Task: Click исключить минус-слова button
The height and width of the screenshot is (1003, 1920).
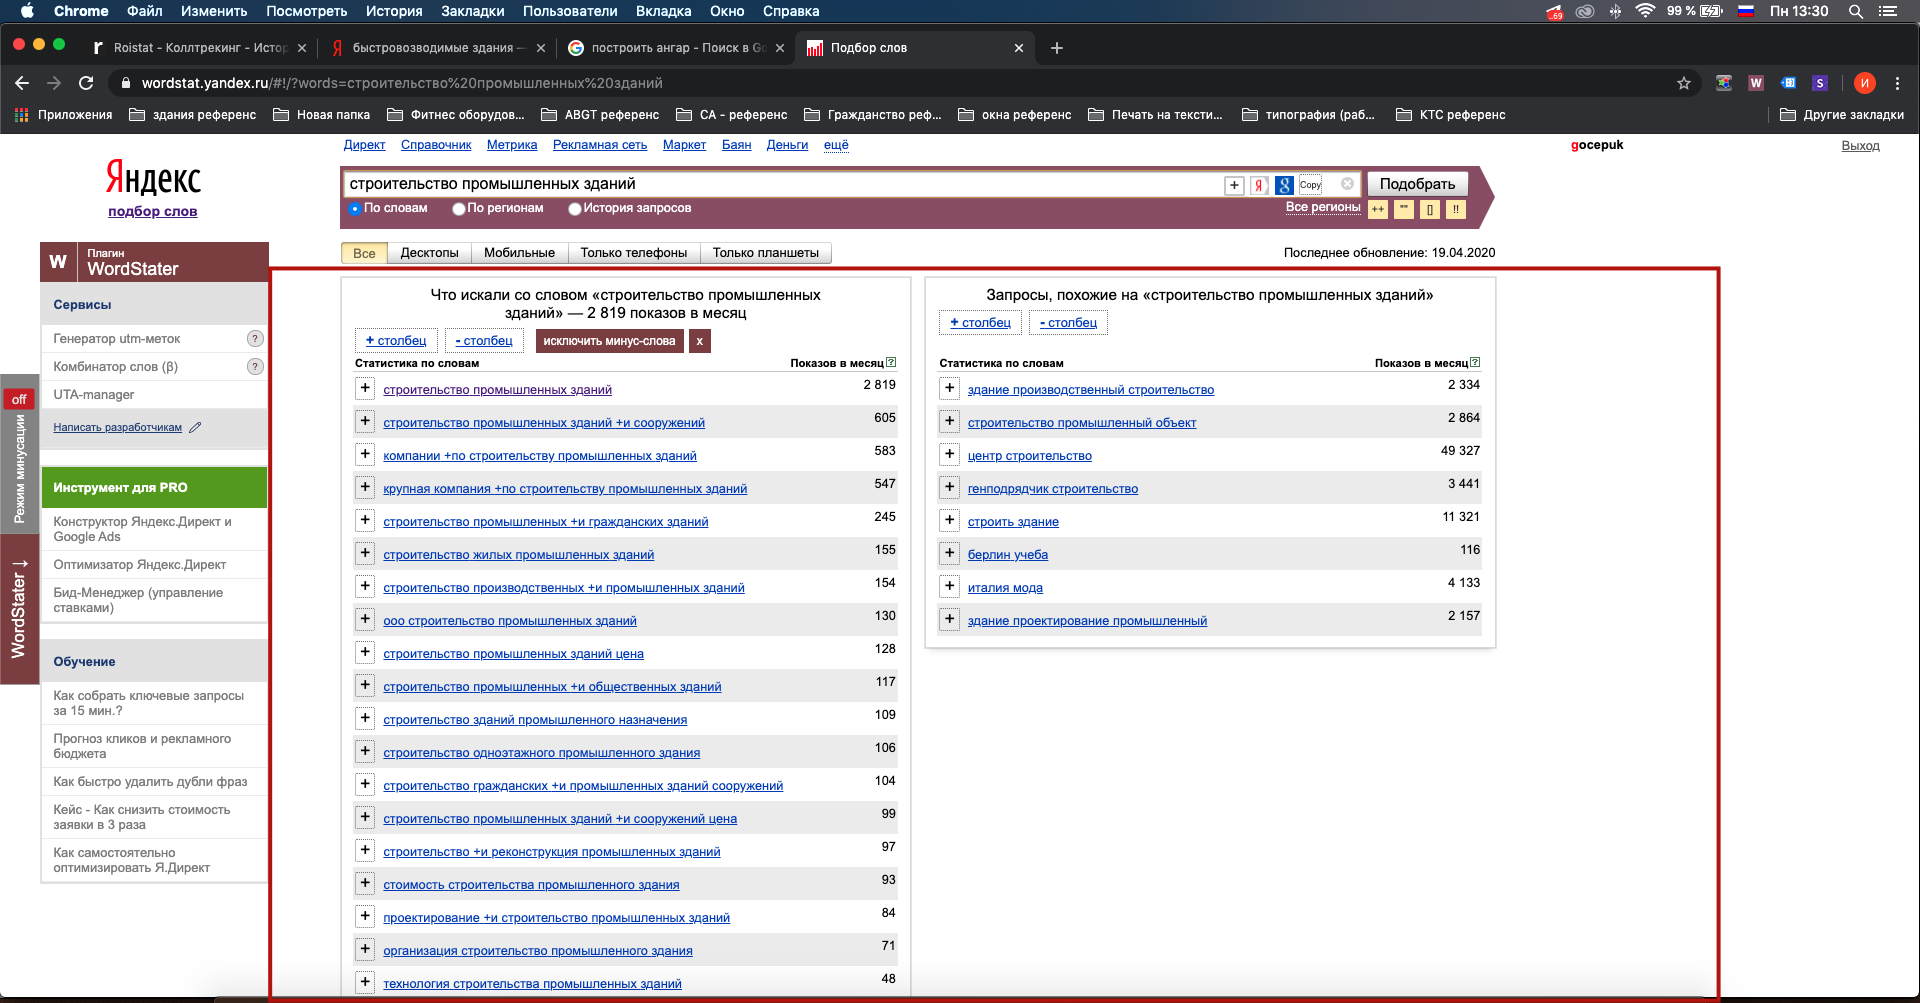Action: 609,341
